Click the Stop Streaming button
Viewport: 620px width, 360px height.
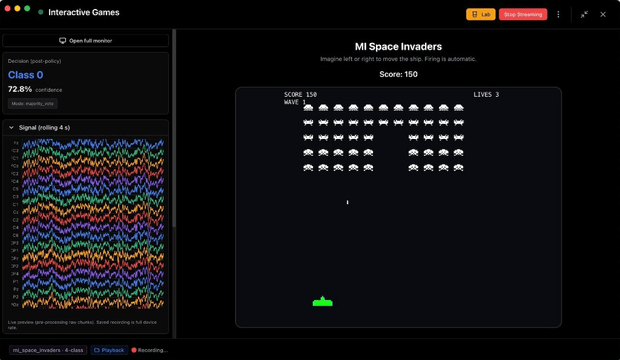pyautogui.click(x=523, y=14)
